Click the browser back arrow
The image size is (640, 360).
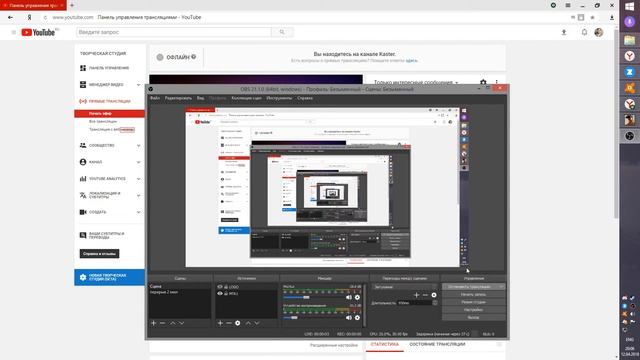(10, 17)
